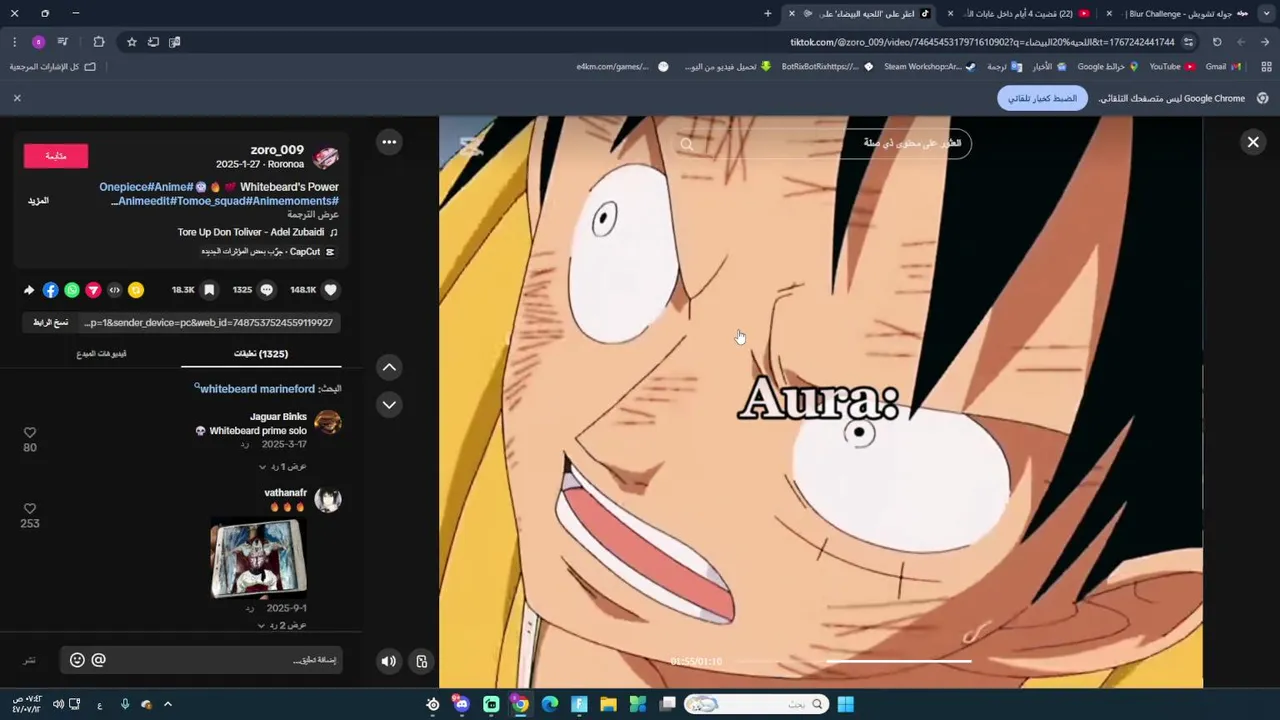Expand 1 reply under Jaguar Binks' comment
The height and width of the screenshot is (720, 1280).
(x=283, y=467)
